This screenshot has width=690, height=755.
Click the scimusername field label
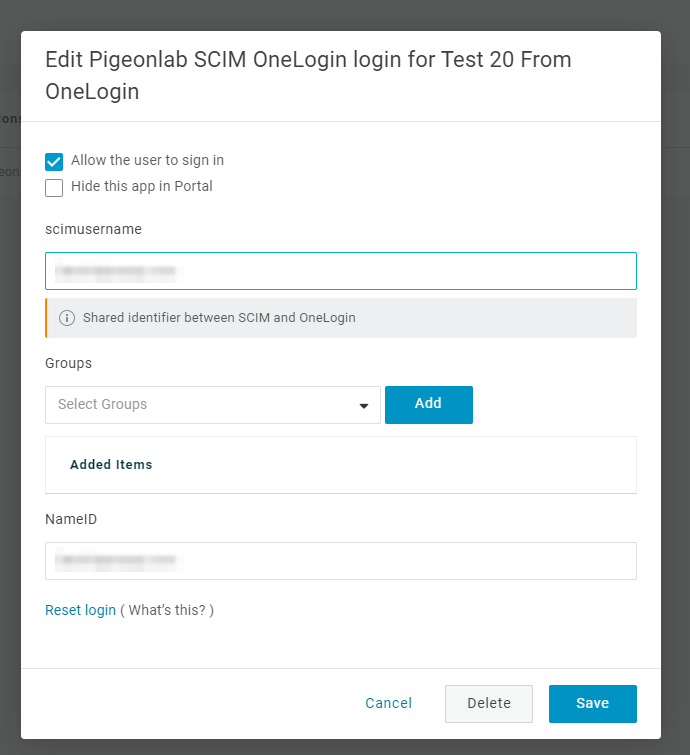(93, 229)
